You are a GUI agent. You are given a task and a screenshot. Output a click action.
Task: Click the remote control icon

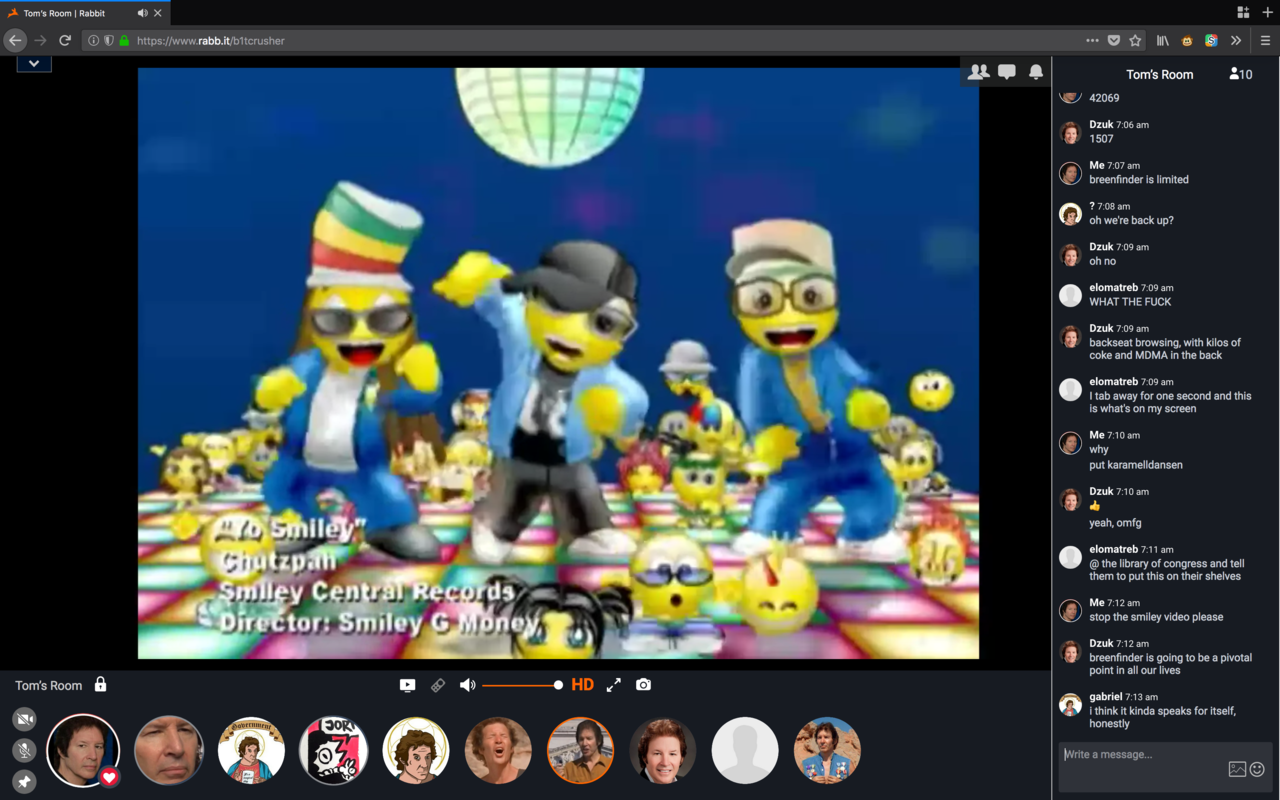pos(437,685)
